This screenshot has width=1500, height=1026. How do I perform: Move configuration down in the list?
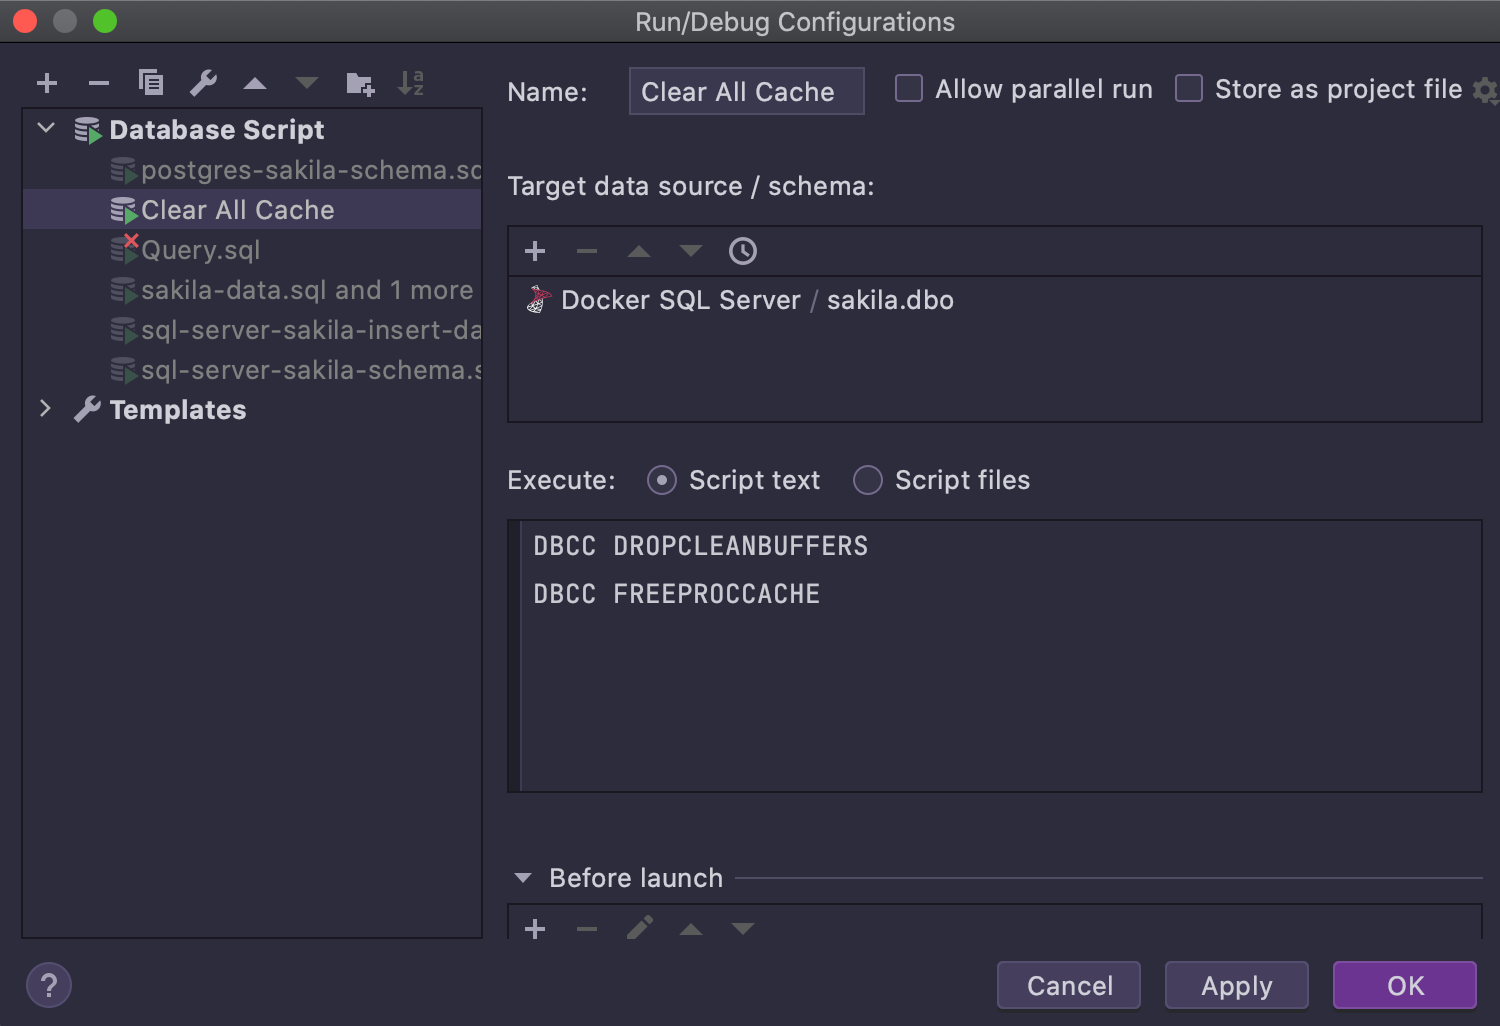[307, 83]
